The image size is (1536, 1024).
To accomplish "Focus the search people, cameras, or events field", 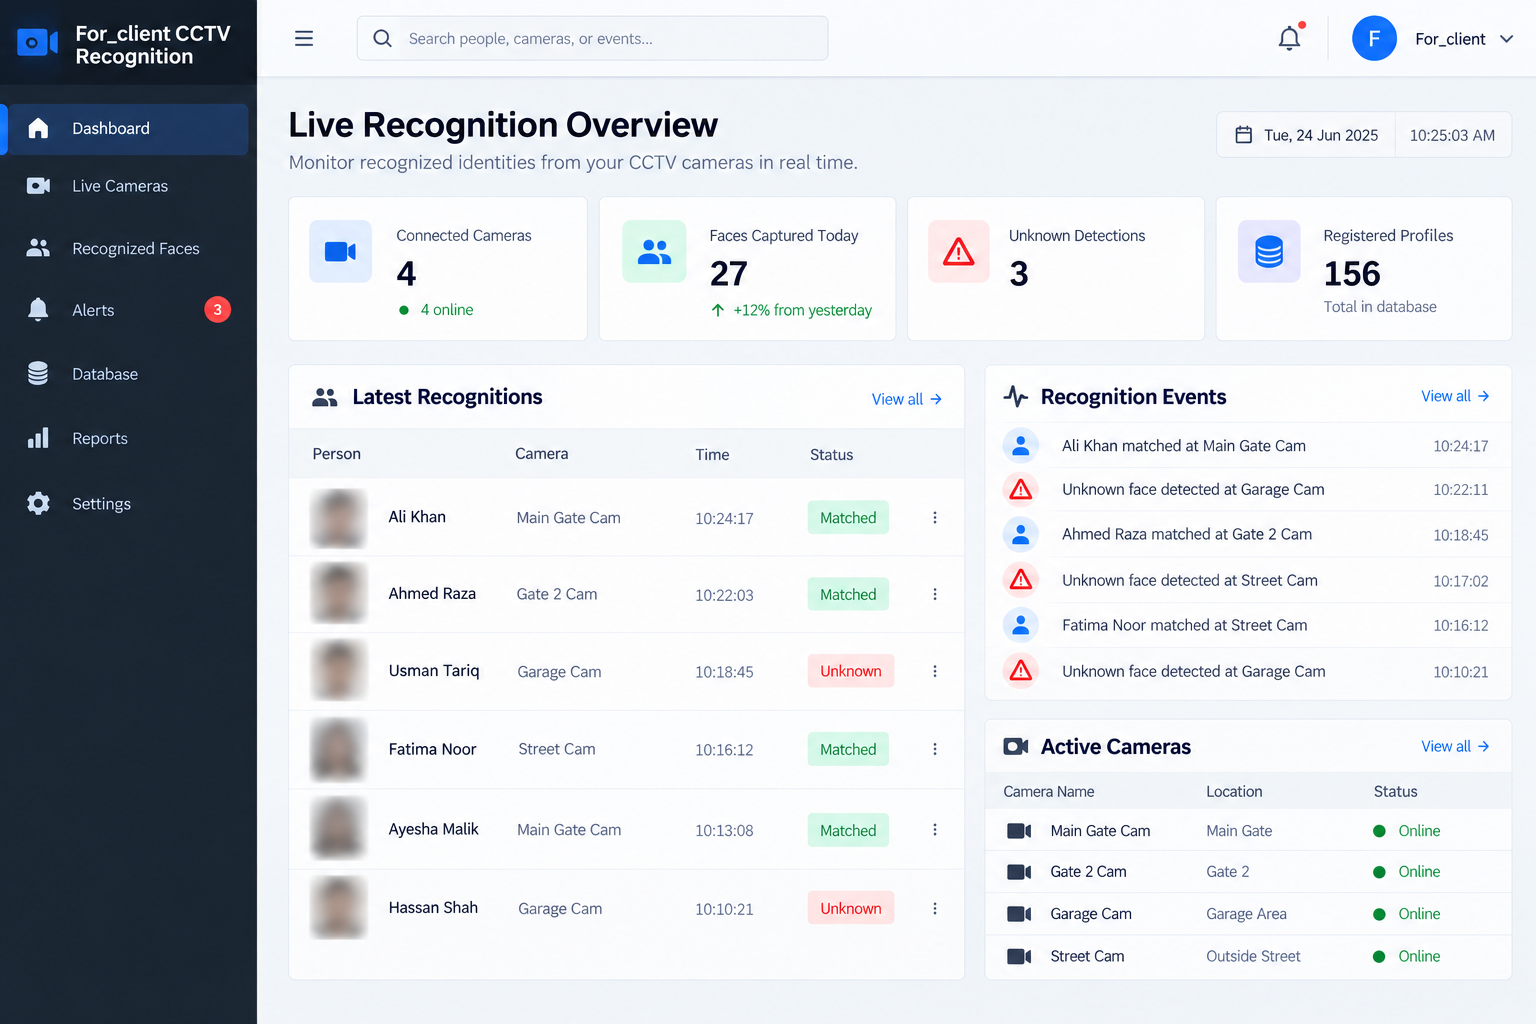I will tap(592, 38).
